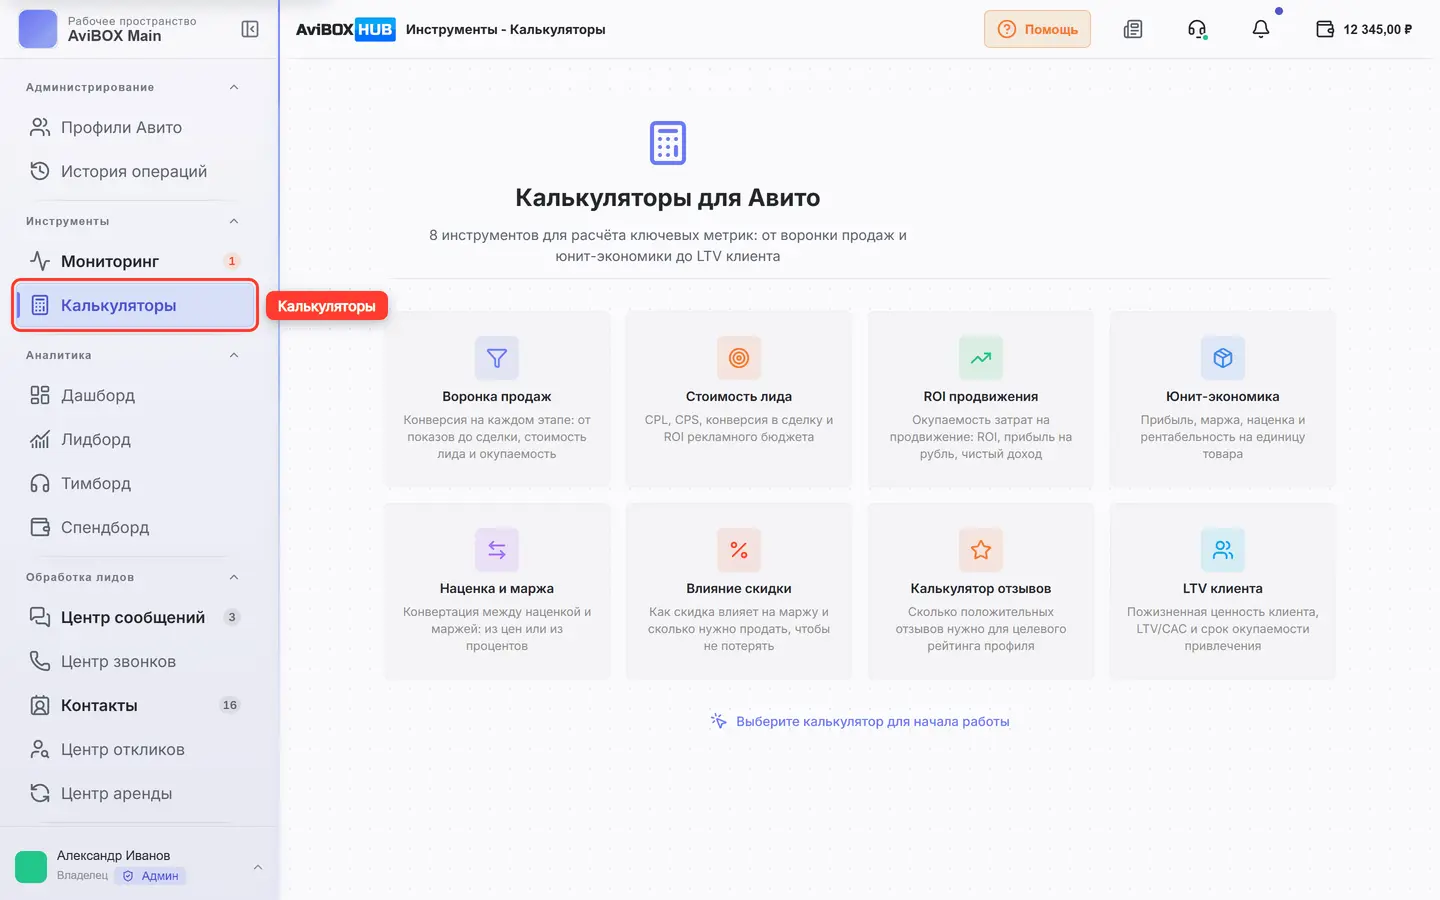Open the Калькулятор отзывов star calculator
Screen dimensions: 1440x900
[x=981, y=591]
